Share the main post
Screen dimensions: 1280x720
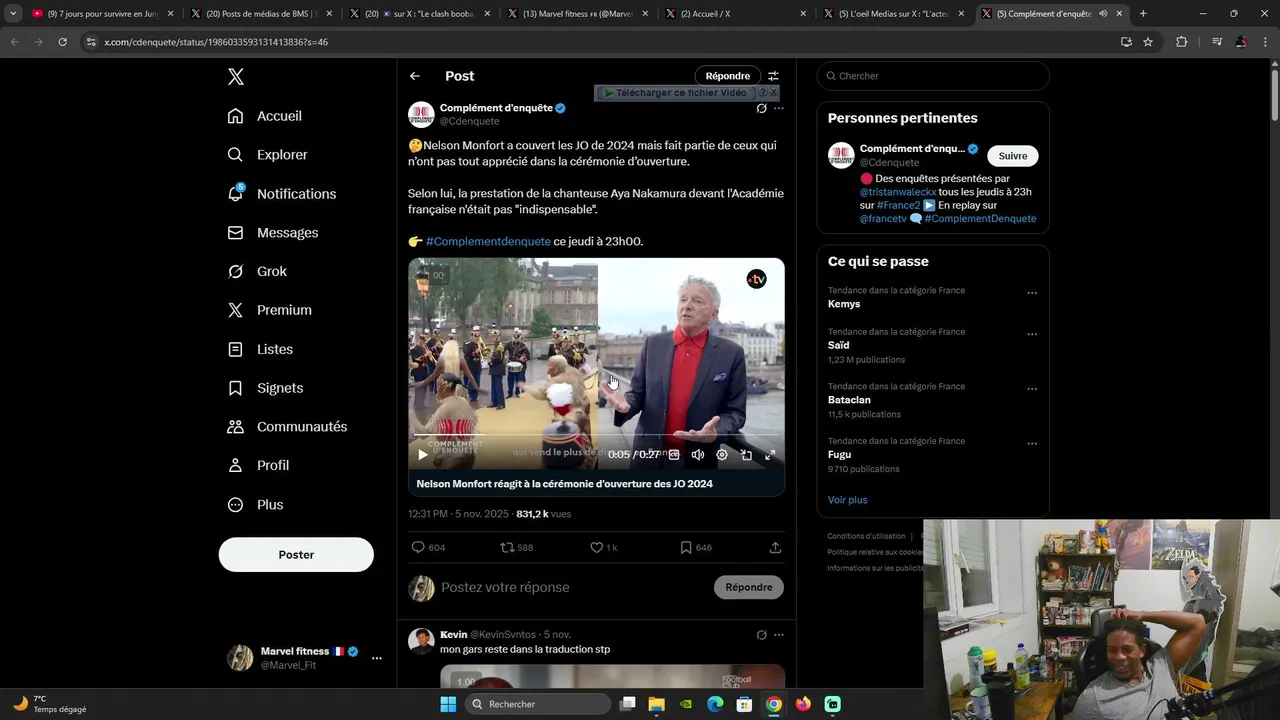(x=775, y=547)
